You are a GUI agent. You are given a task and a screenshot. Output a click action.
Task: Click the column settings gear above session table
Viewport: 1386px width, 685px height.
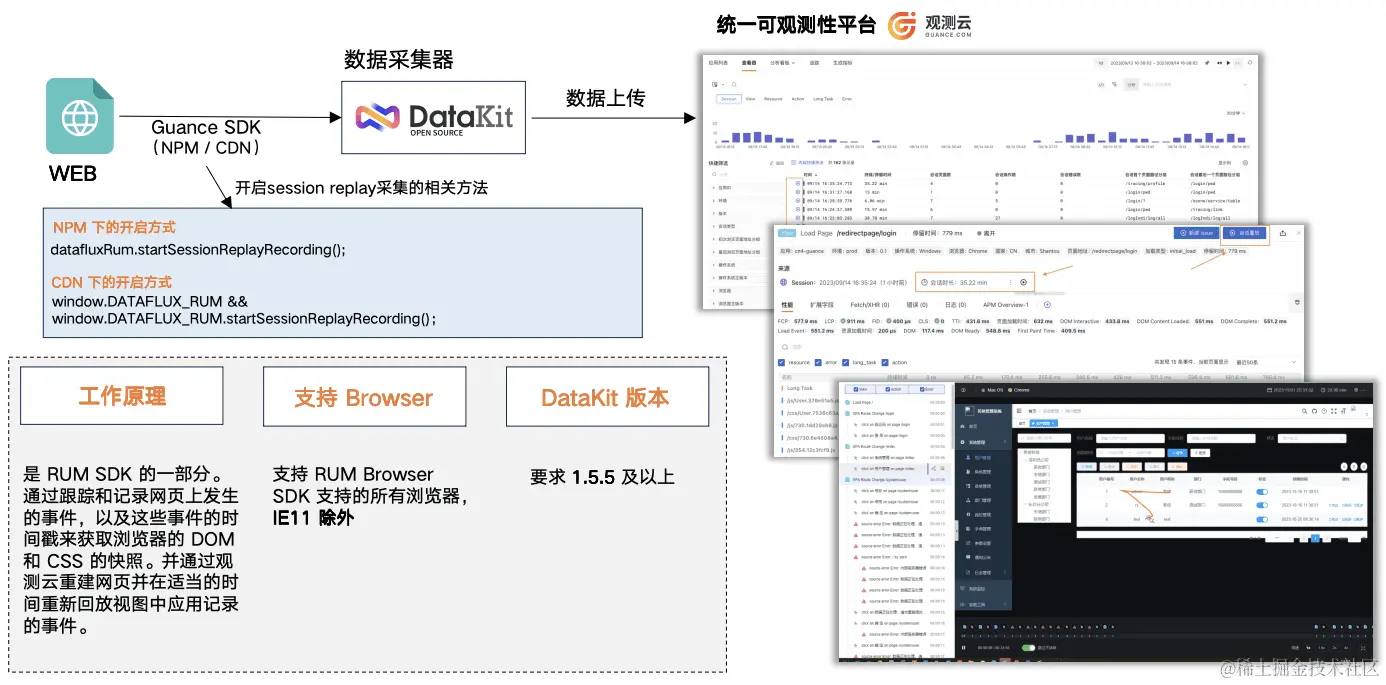click(1245, 163)
